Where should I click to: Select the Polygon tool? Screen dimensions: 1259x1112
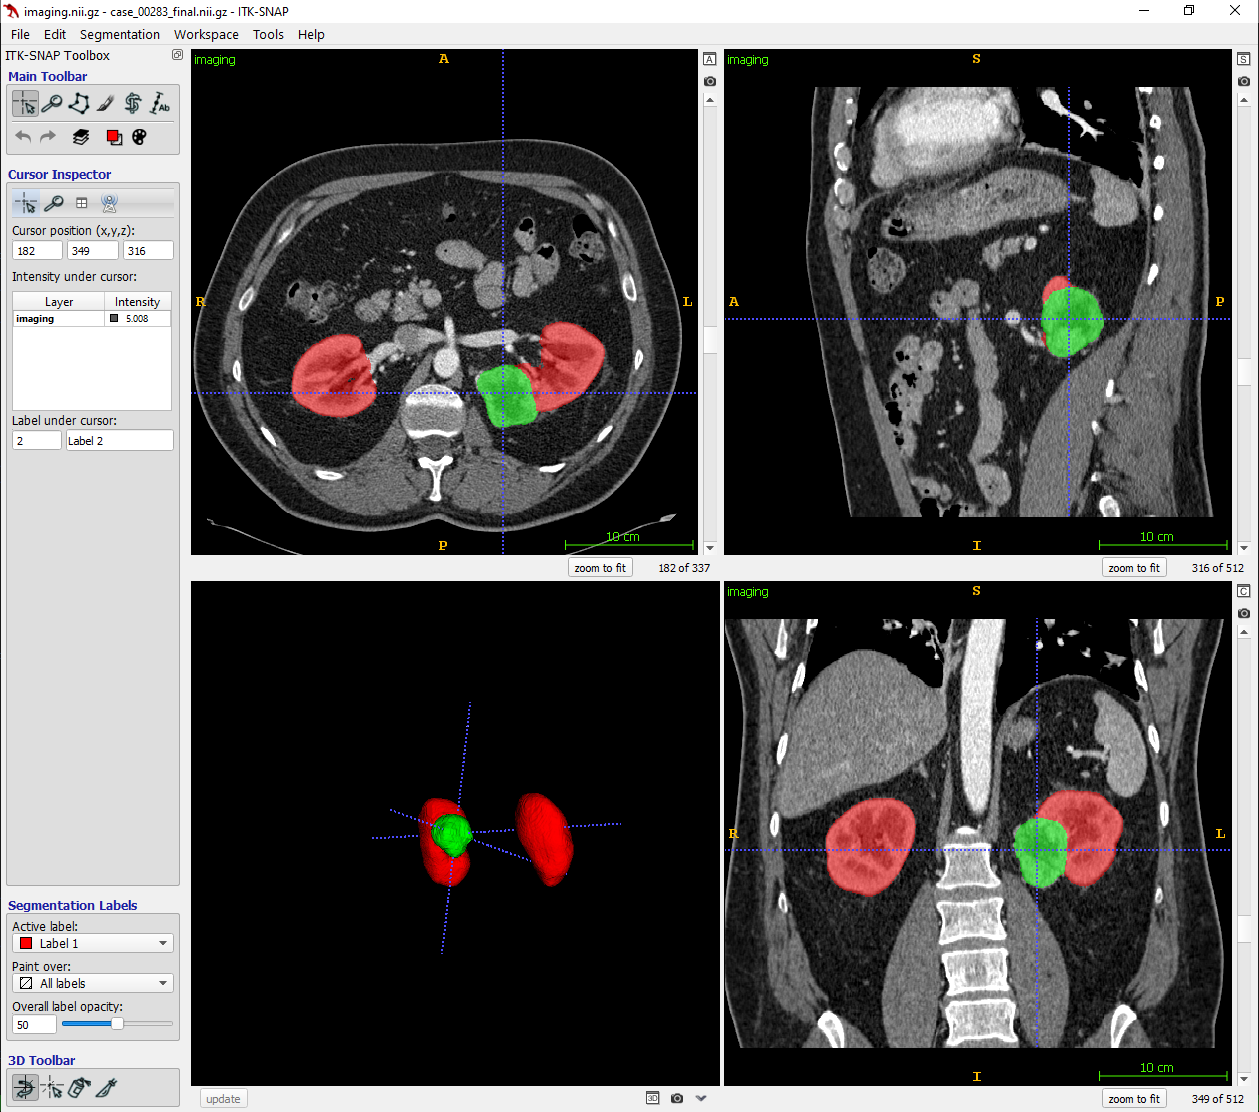click(79, 103)
